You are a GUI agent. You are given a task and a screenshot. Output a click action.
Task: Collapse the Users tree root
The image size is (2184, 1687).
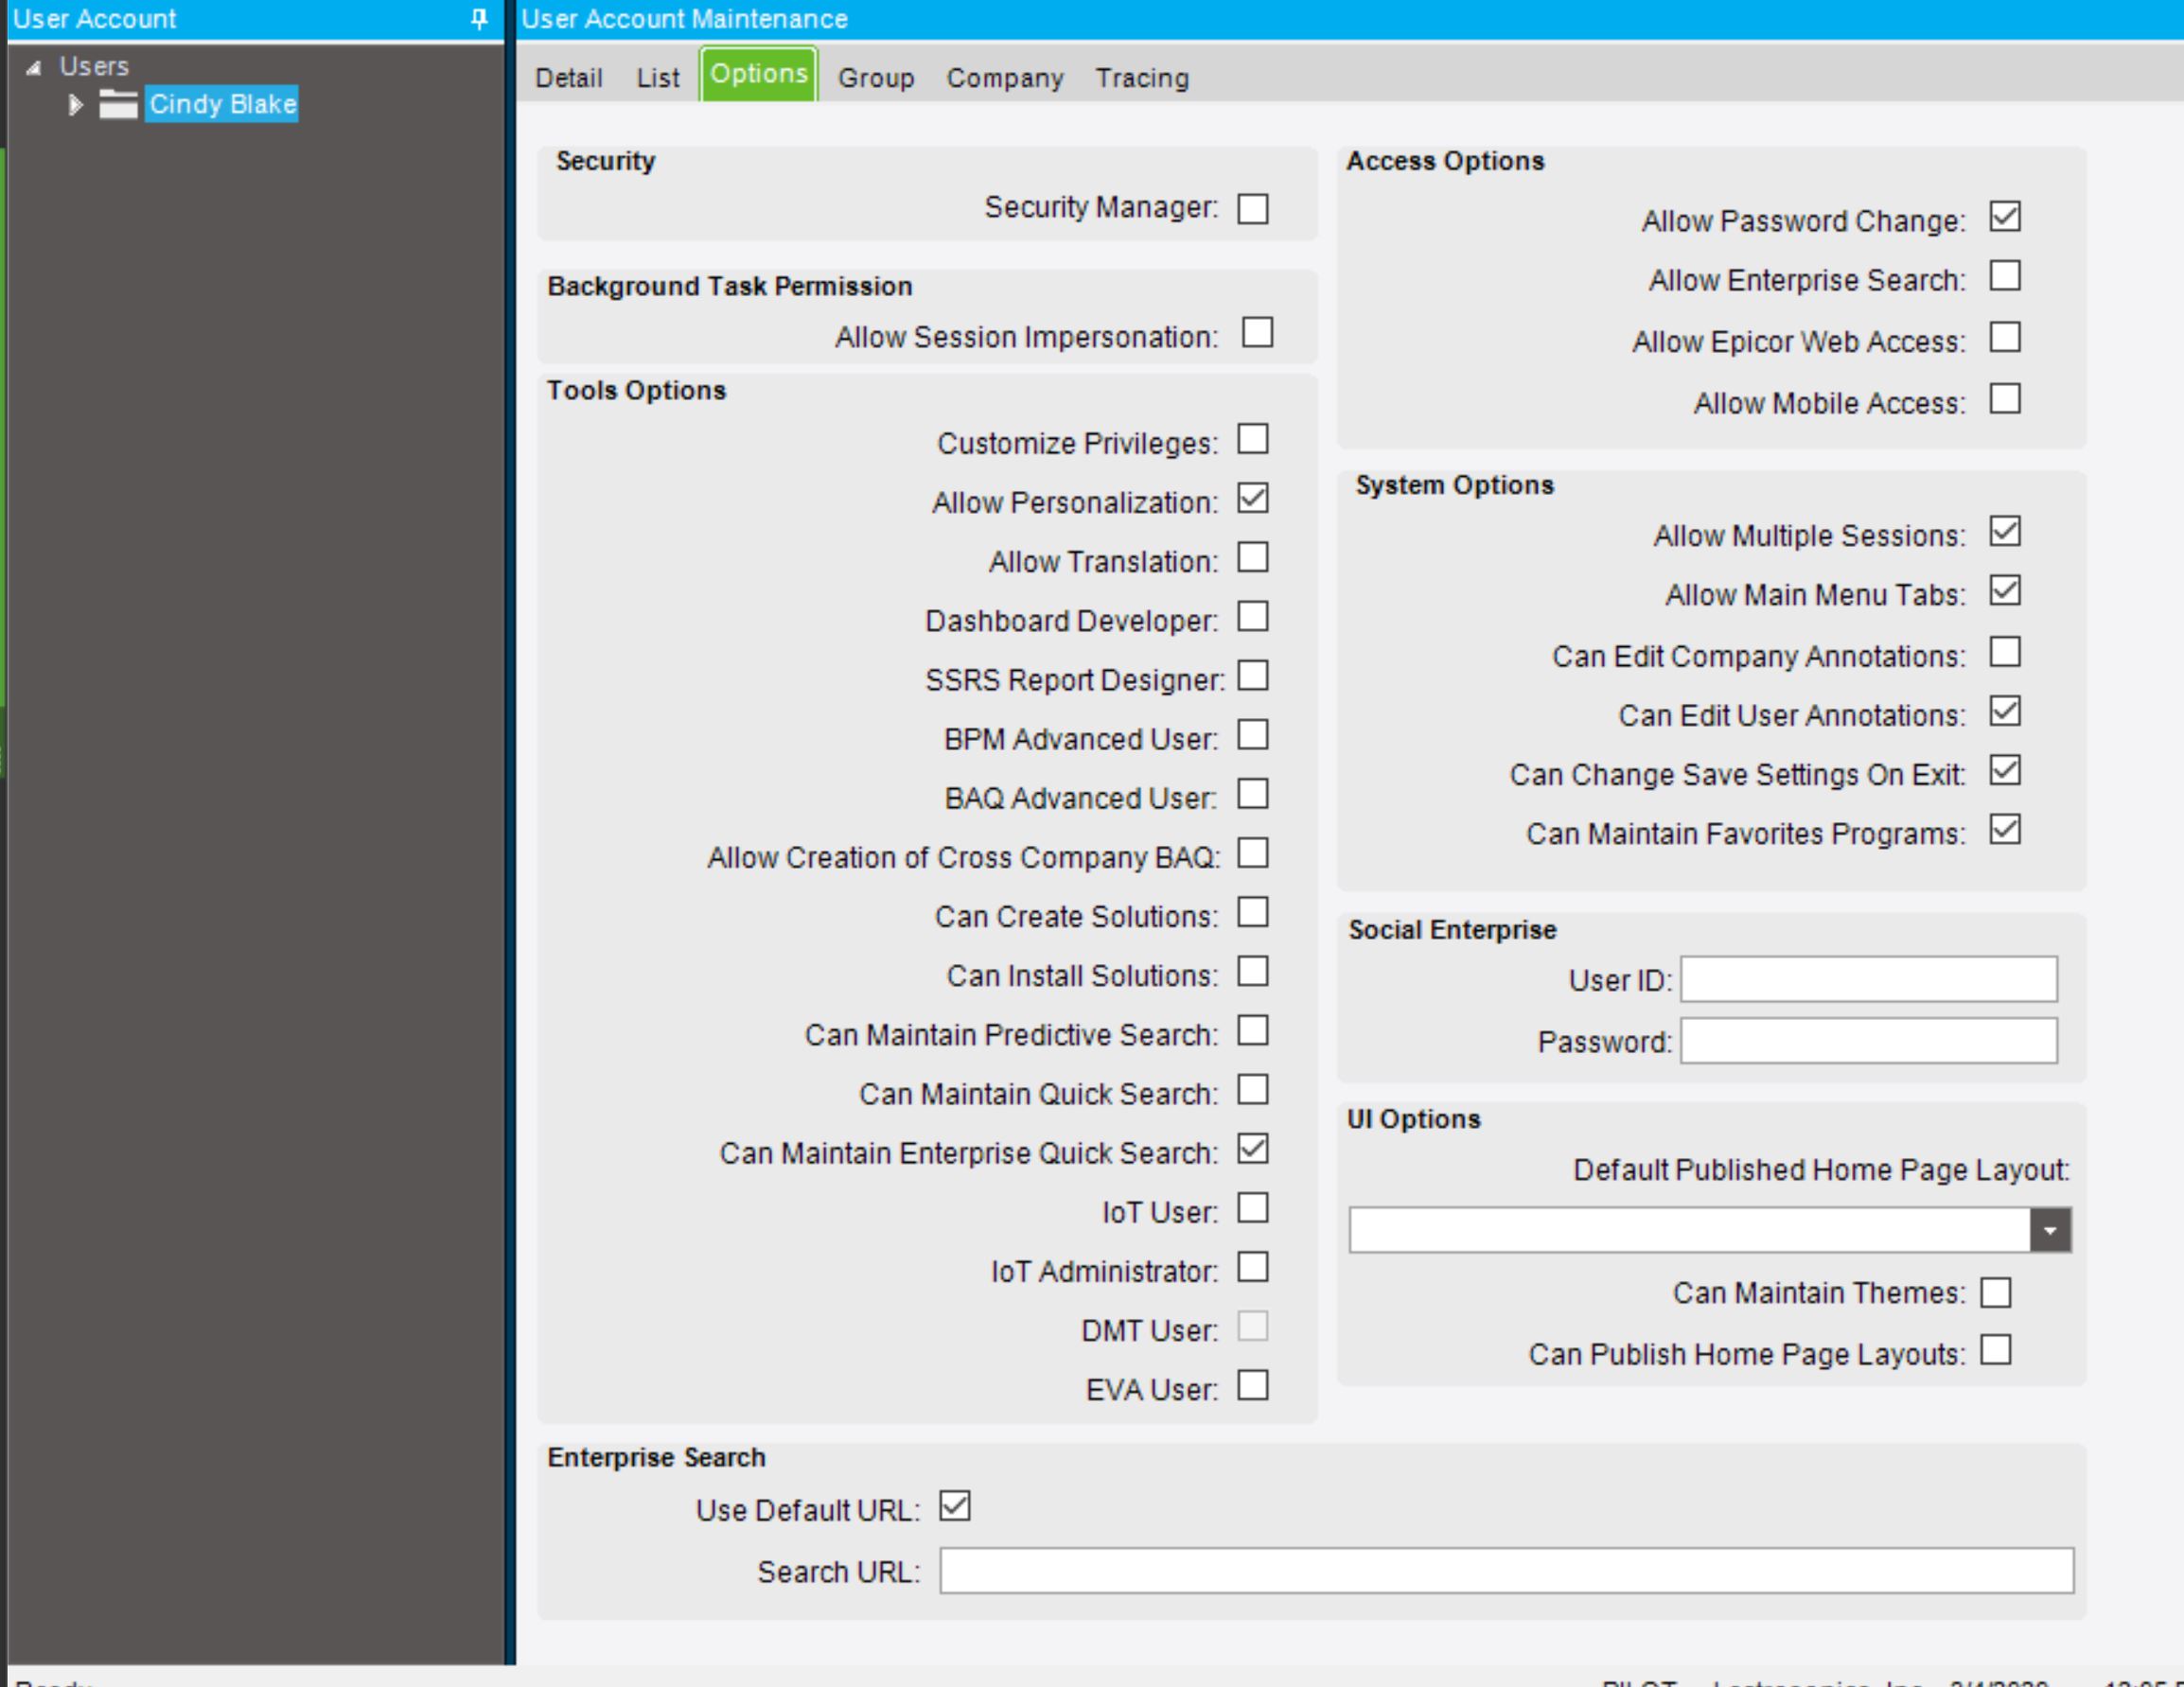[35, 67]
